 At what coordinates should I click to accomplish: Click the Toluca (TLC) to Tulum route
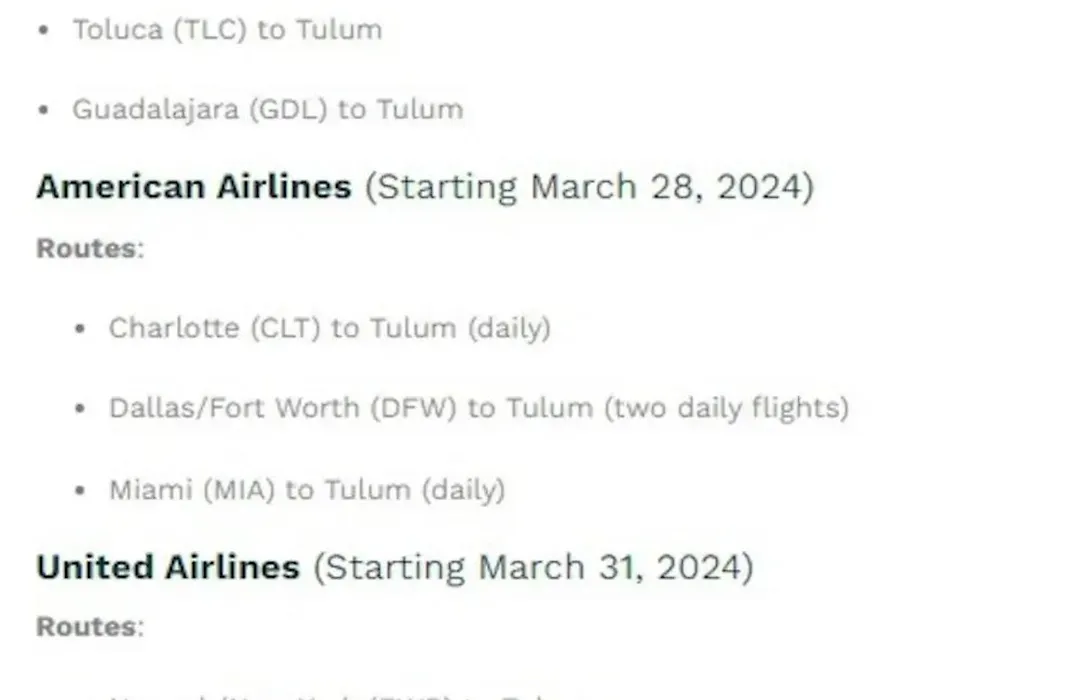pos(227,30)
